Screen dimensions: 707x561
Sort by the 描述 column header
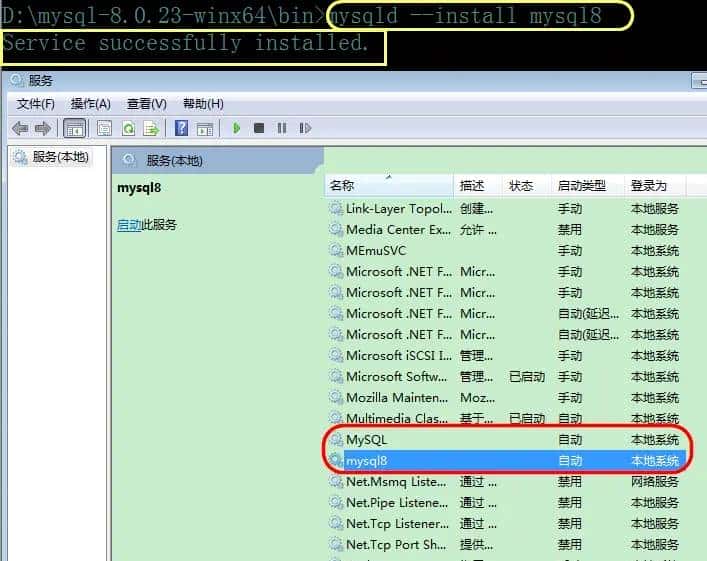pos(477,185)
